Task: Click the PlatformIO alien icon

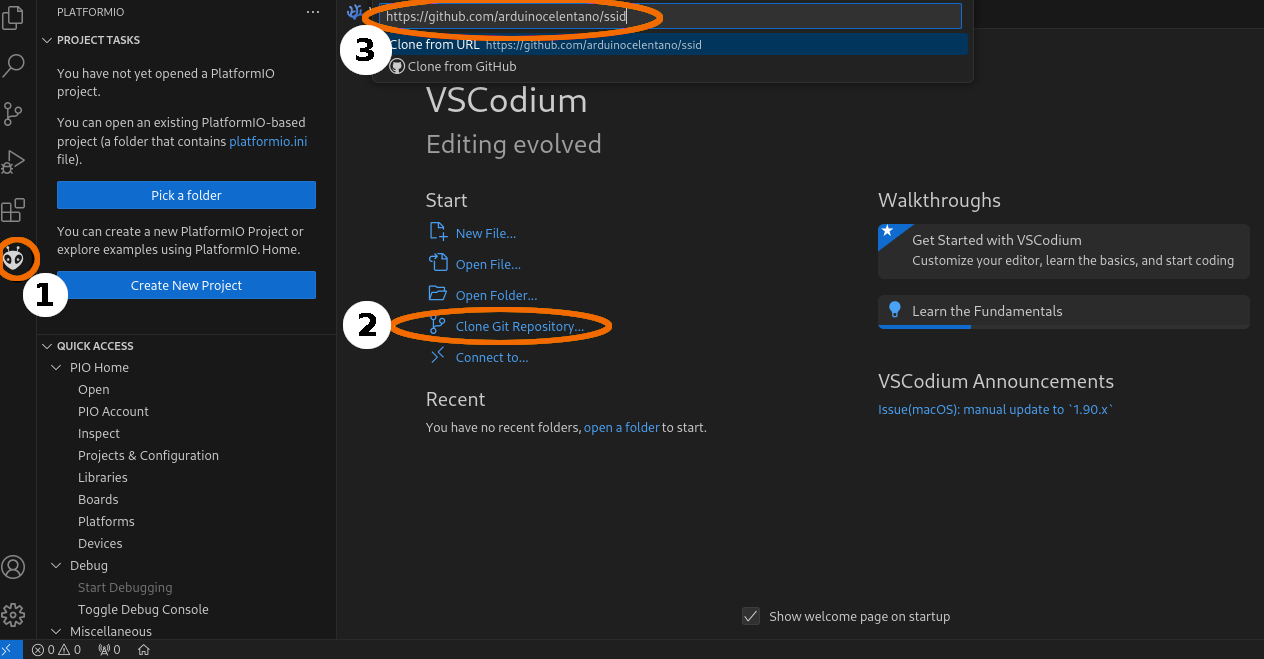Action: (x=14, y=260)
